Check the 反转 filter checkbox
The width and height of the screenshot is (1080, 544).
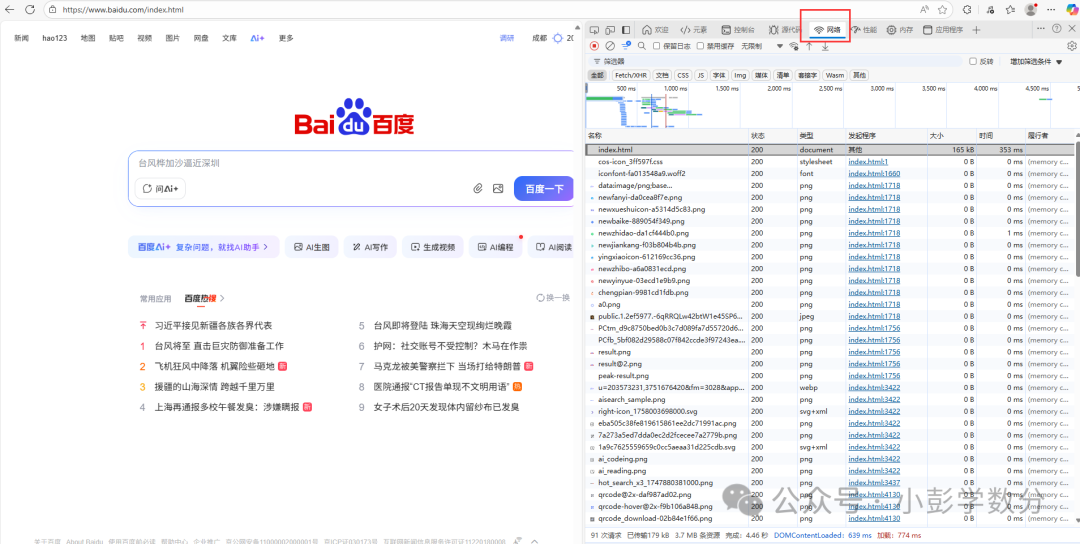973,61
